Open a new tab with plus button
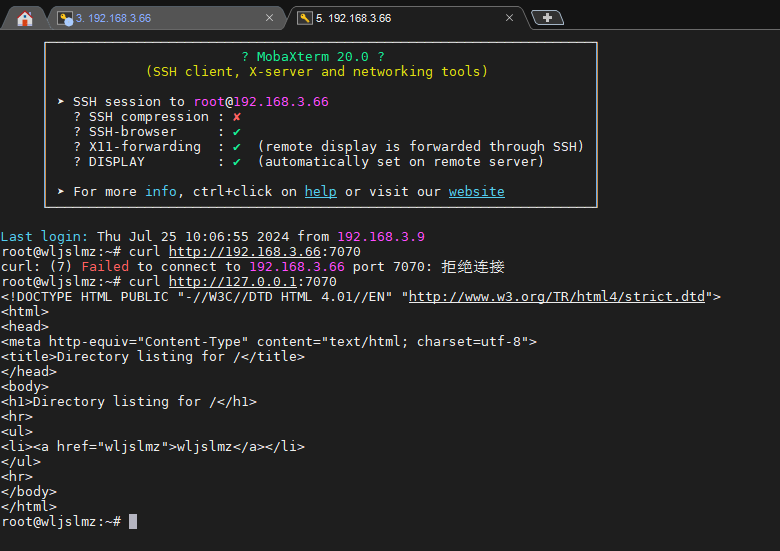Screen dimensions: 780x551 point(547,18)
